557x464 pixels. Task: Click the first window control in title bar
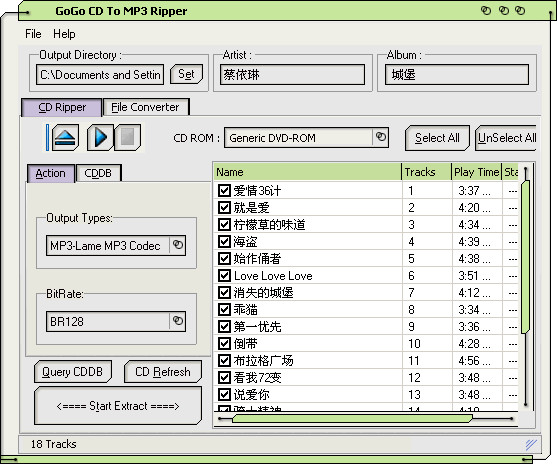click(486, 11)
